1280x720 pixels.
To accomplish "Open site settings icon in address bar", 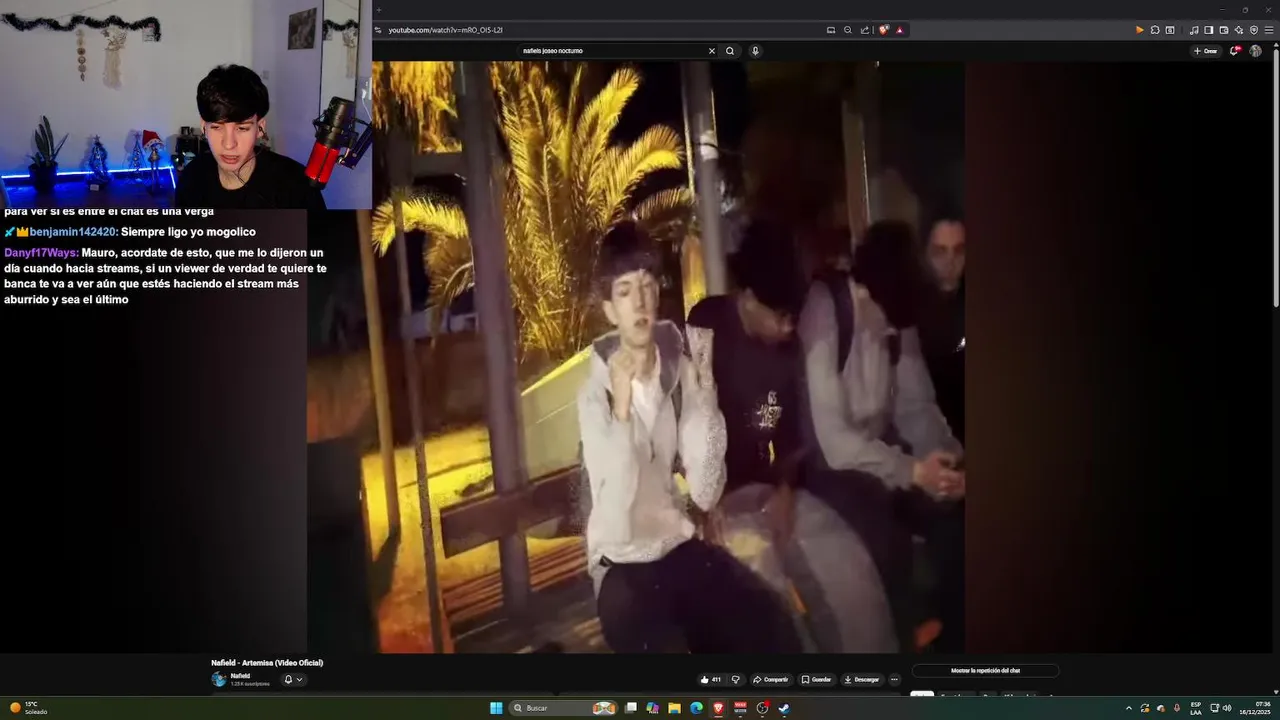I will pos(378,30).
